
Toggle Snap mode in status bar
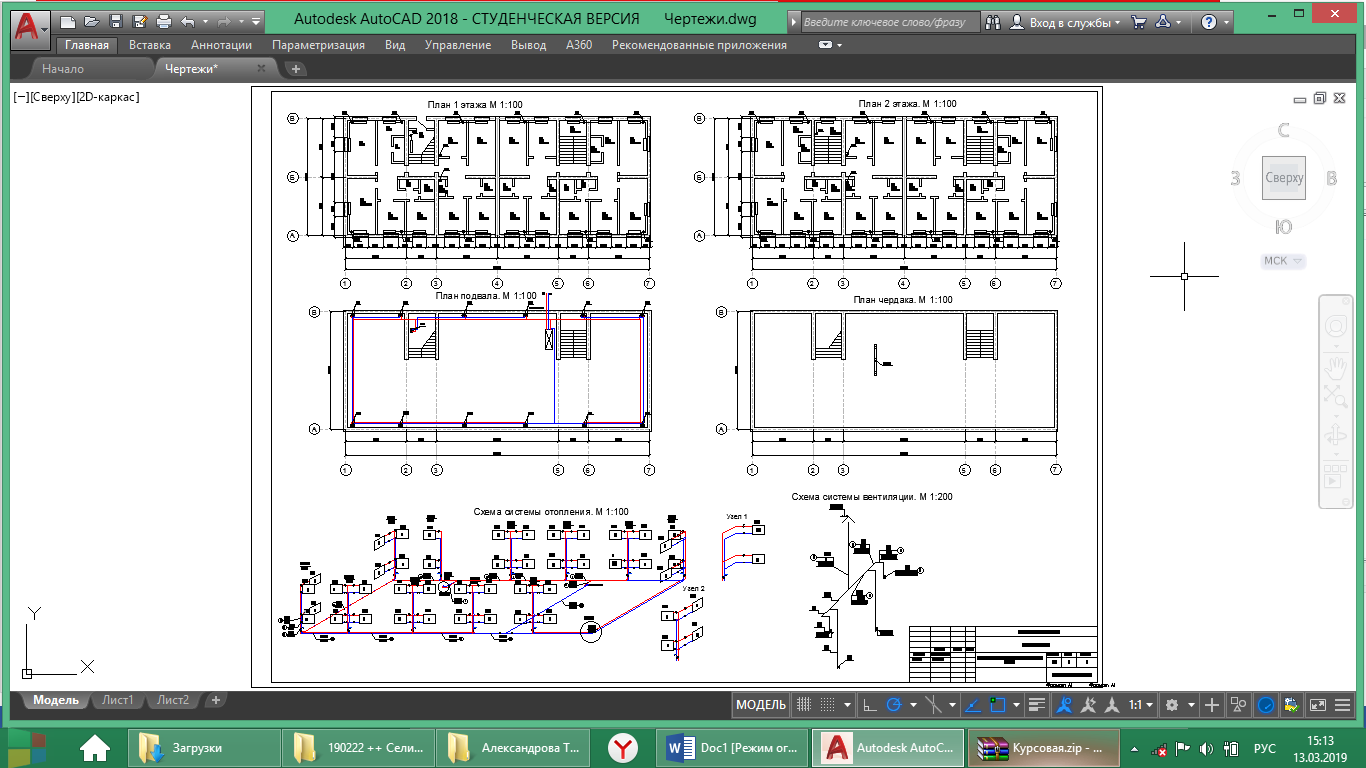tap(827, 705)
